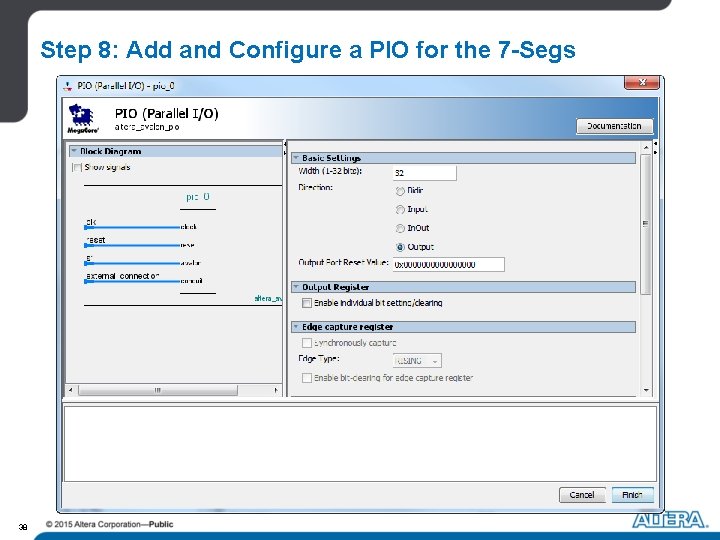The width and height of the screenshot is (720, 540).
Task: Open the Documentation button
Action: (614, 126)
